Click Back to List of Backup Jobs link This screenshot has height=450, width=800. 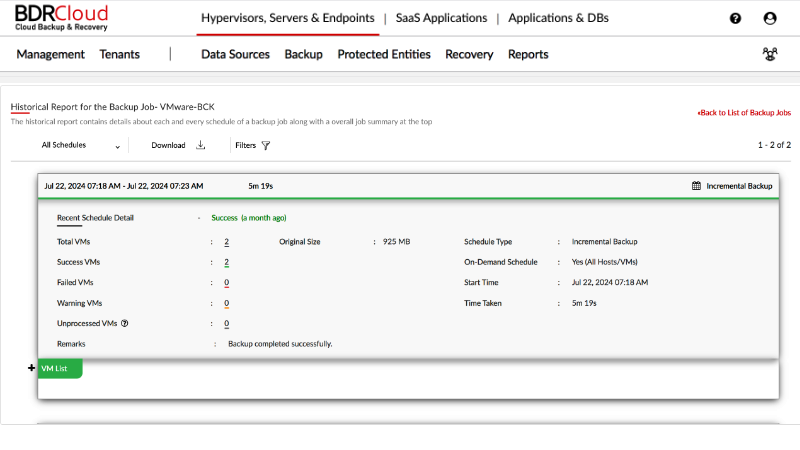pyautogui.click(x=744, y=113)
